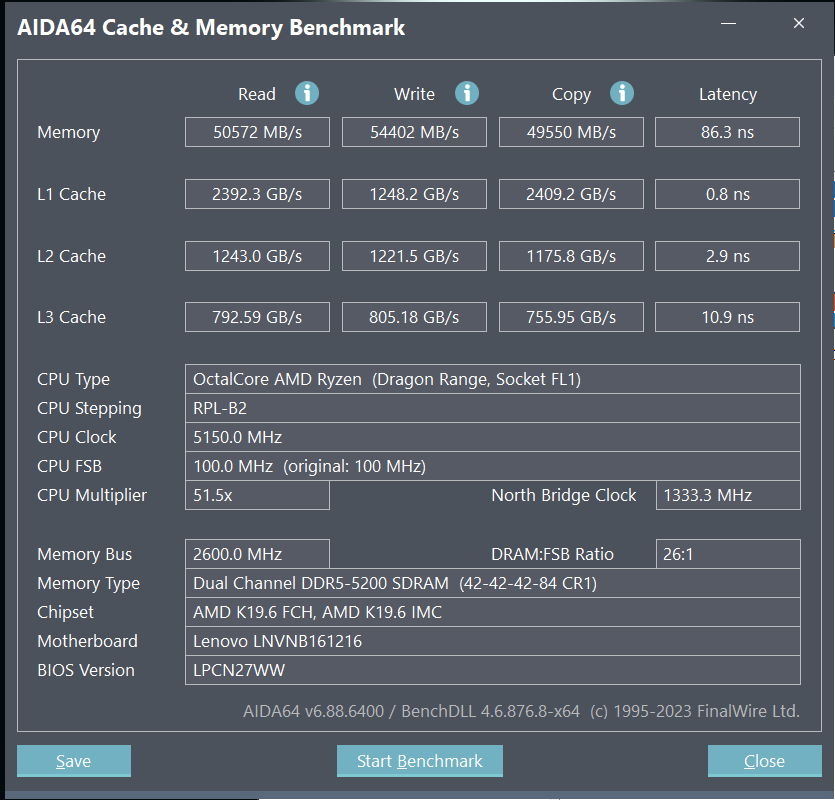Click the DRAM:FSB Ratio 26:1 field
835x800 pixels.
pyautogui.click(x=728, y=554)
